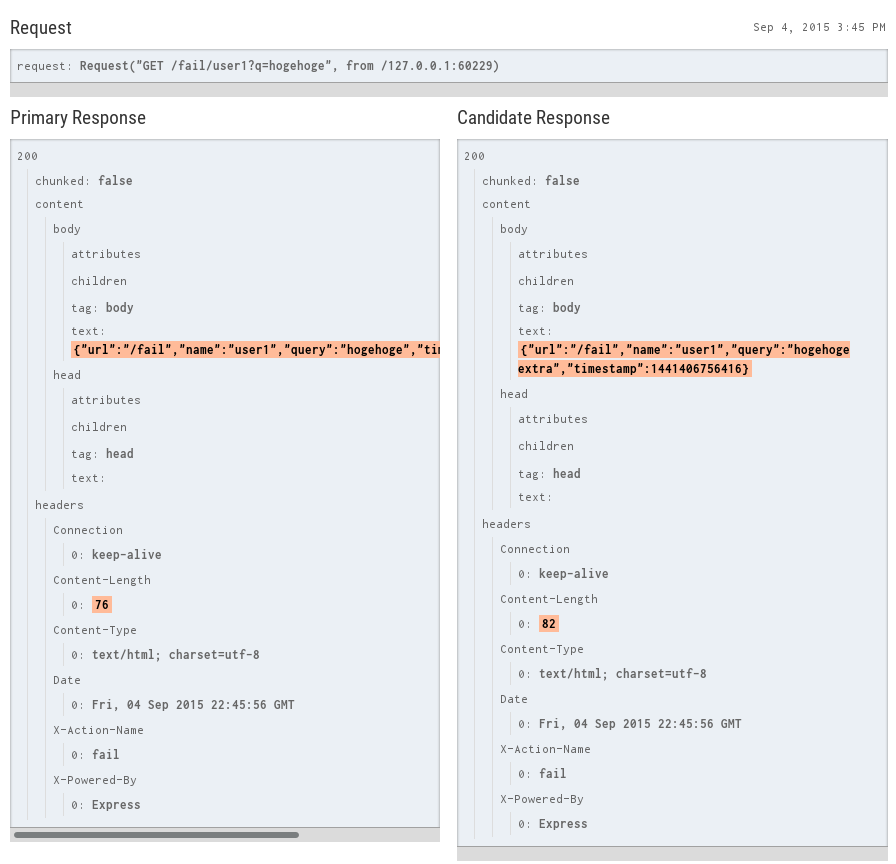Click the head node in Primary Response
The image size is (896, 864).
67,375
